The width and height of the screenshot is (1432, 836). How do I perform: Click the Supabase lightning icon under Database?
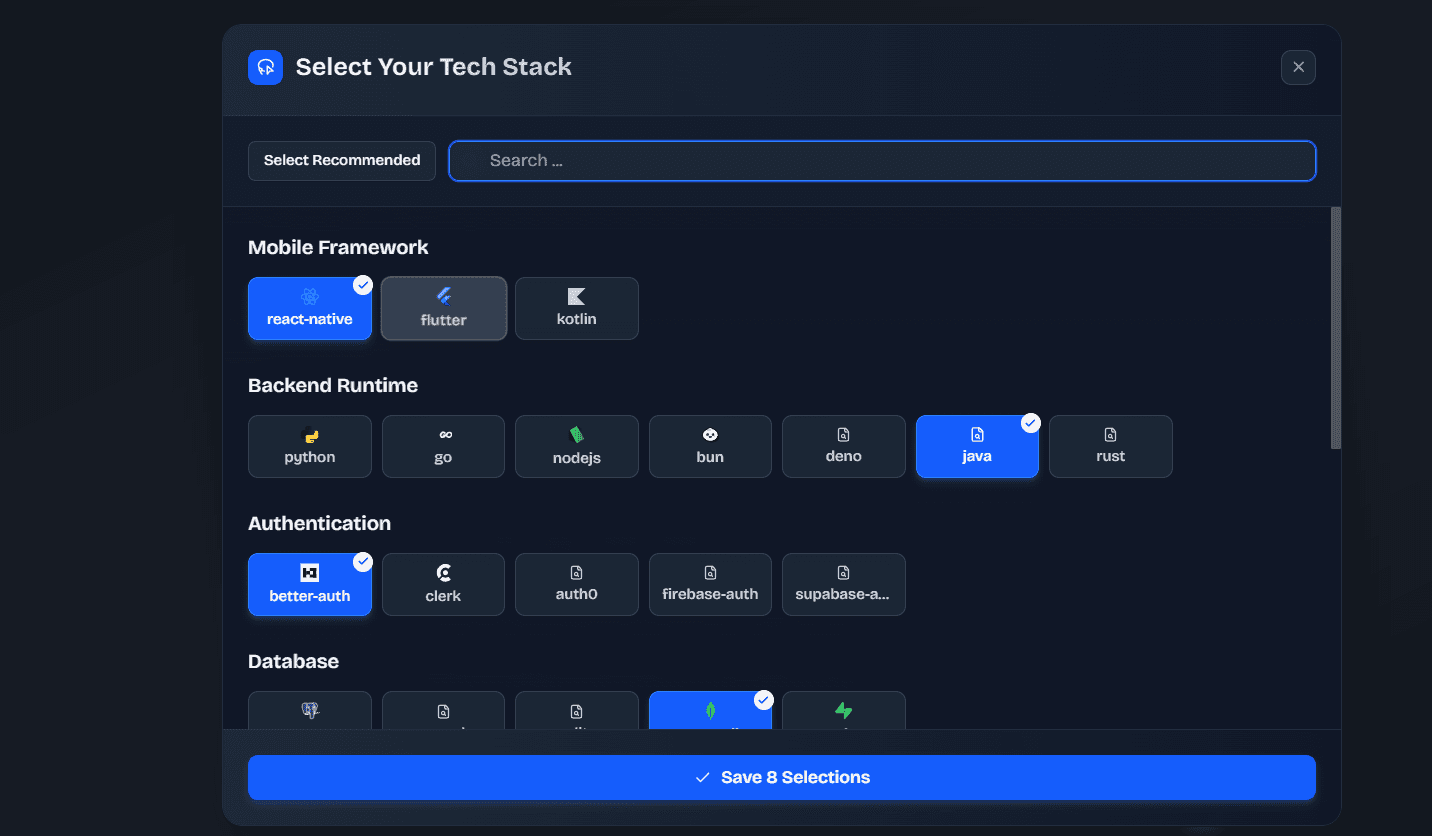(844, 712)
